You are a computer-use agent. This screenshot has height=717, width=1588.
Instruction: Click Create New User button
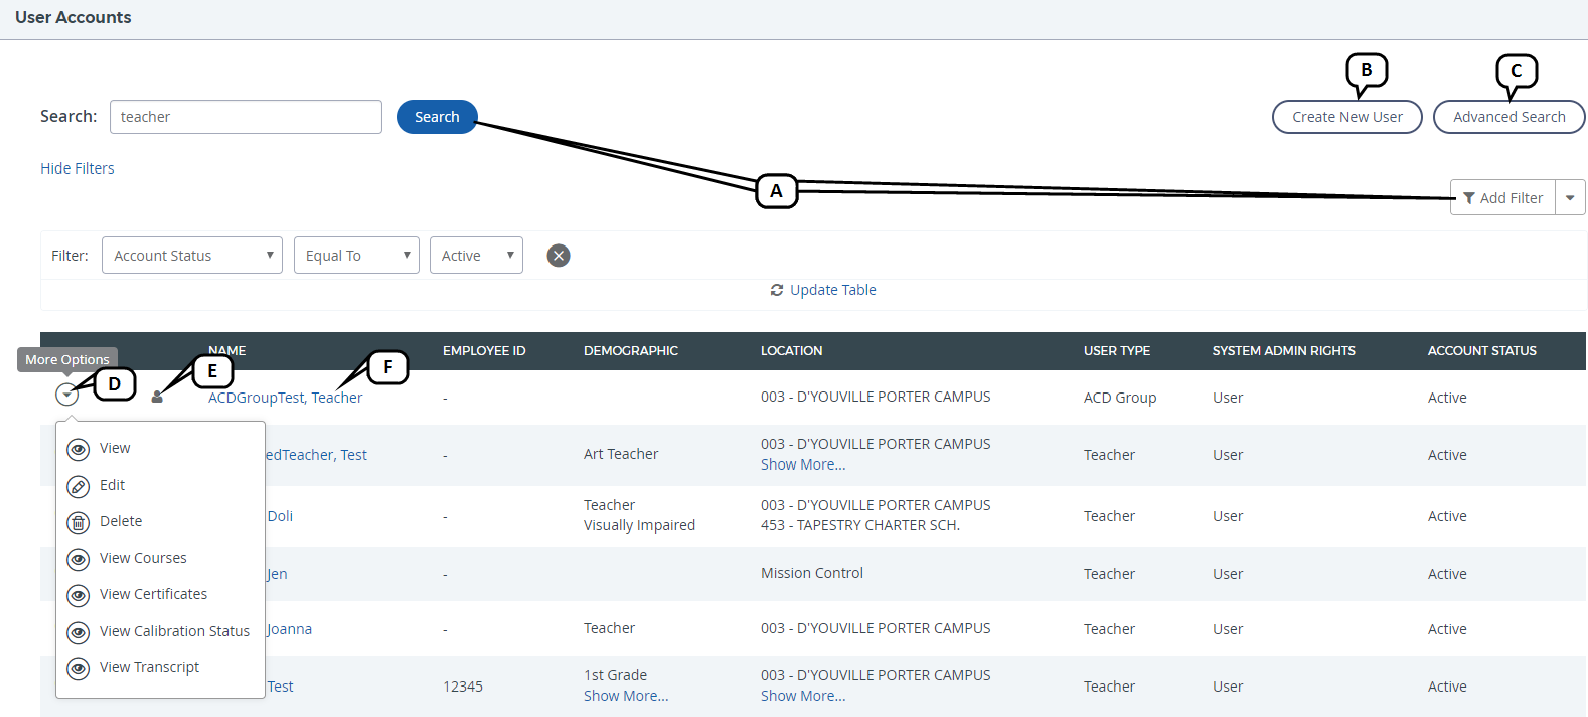click(1346, 117)
